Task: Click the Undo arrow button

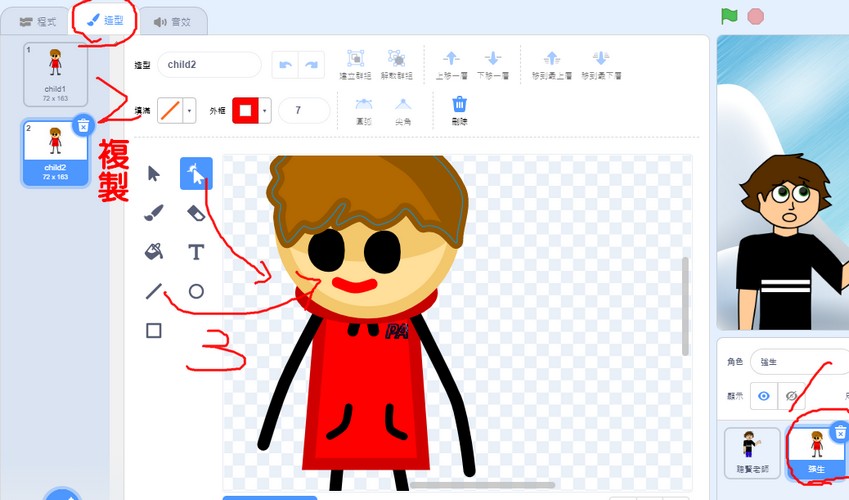Action: click(x=285, y=65)
